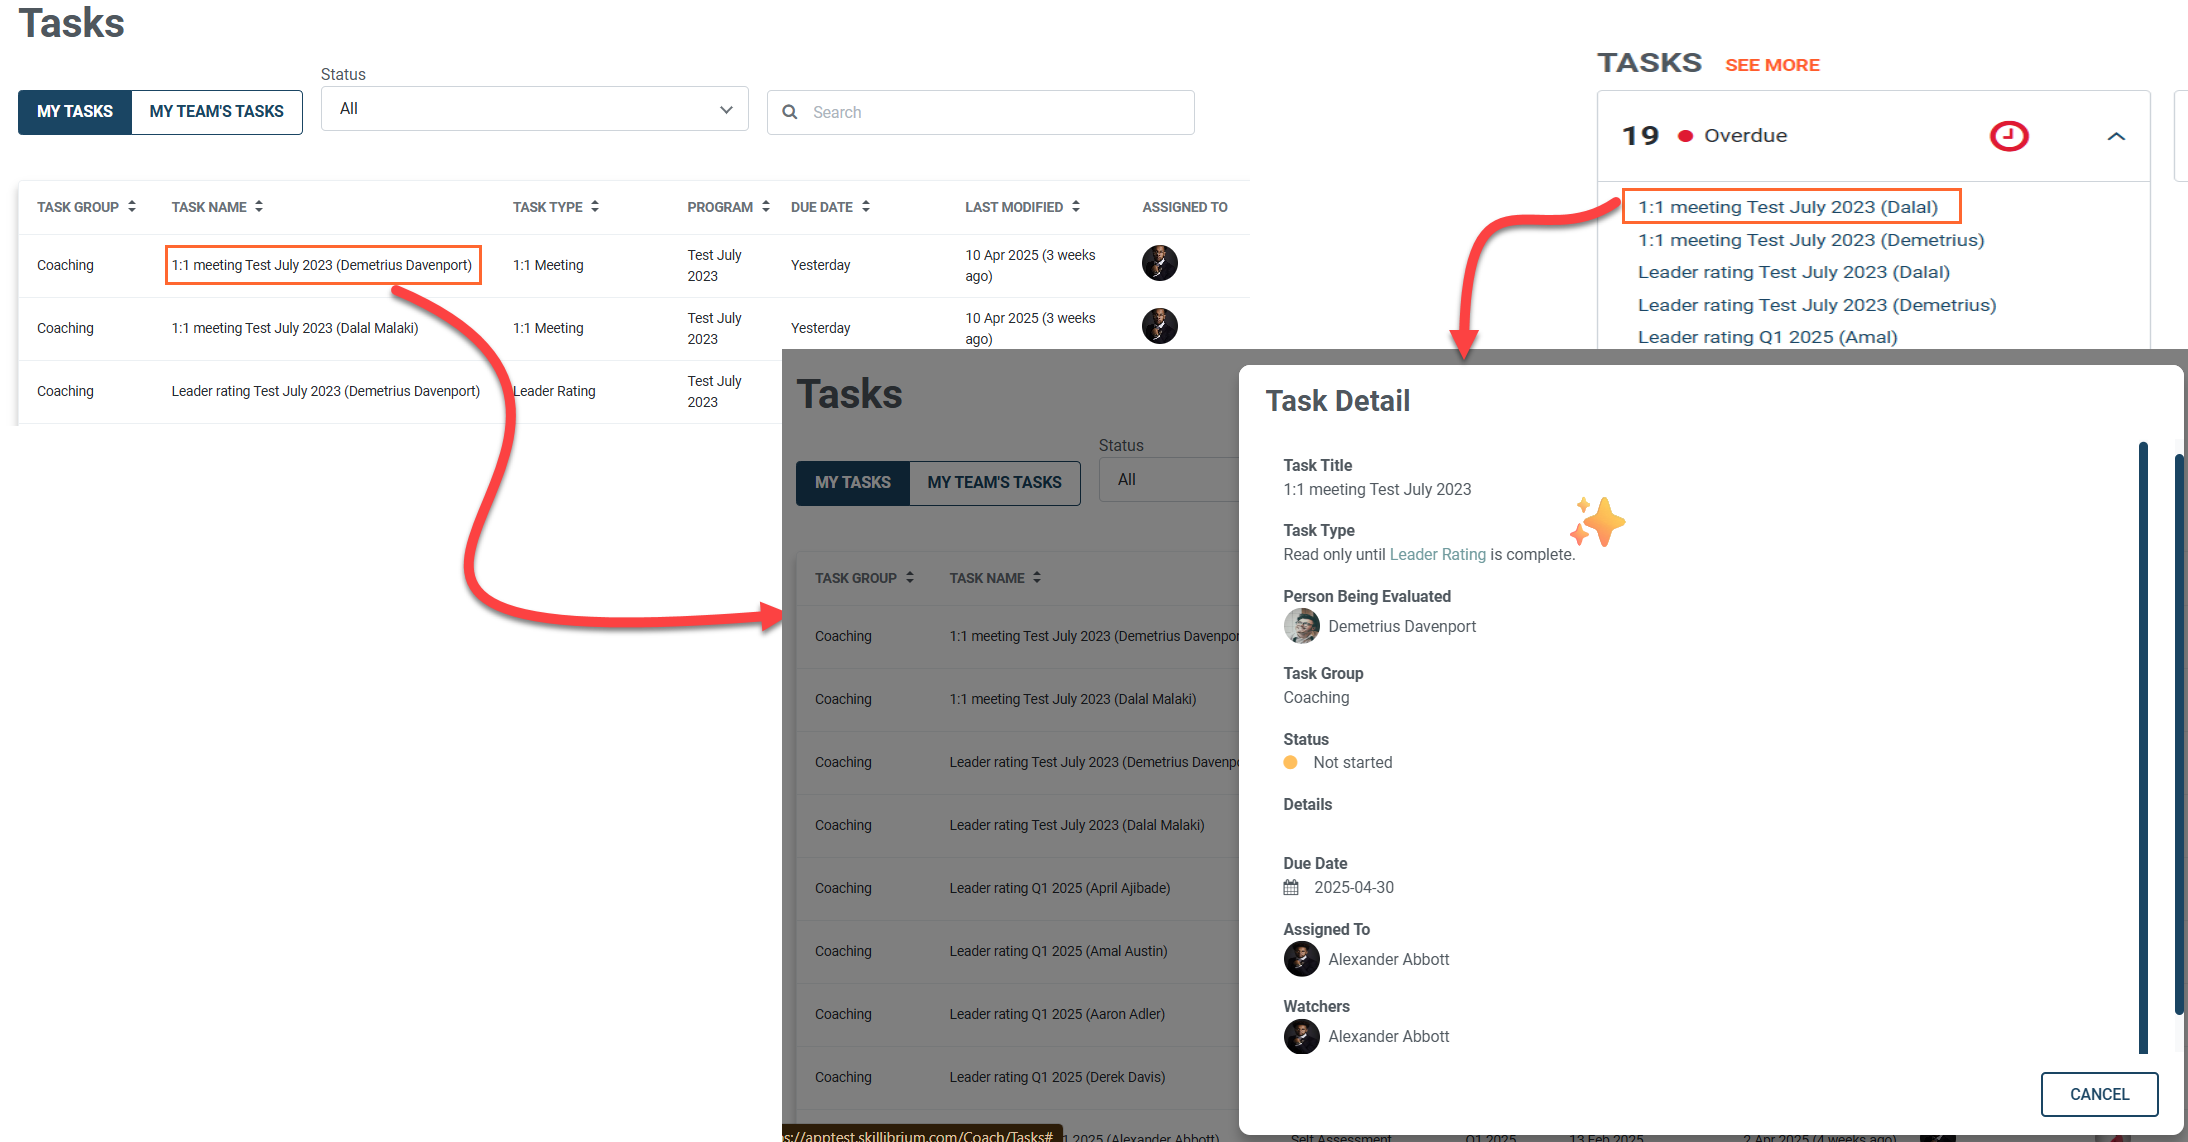Click the Task Detail vertical scrollbar
The width and height of the screenshot is (2188, 1142).
click(x=2143, y=747)
